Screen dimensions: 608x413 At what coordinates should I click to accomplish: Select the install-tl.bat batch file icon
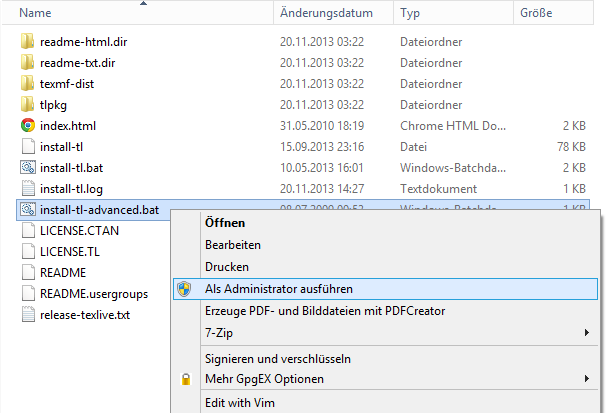(x=28, y=168)
